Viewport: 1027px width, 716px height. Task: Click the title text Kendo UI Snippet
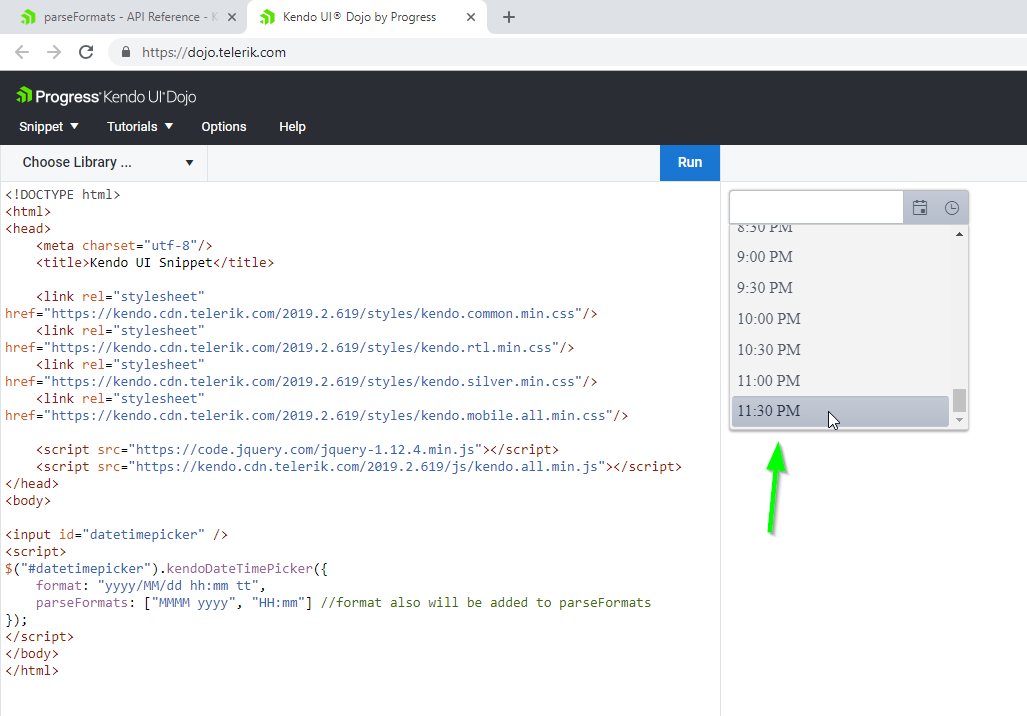coord(151,263)
